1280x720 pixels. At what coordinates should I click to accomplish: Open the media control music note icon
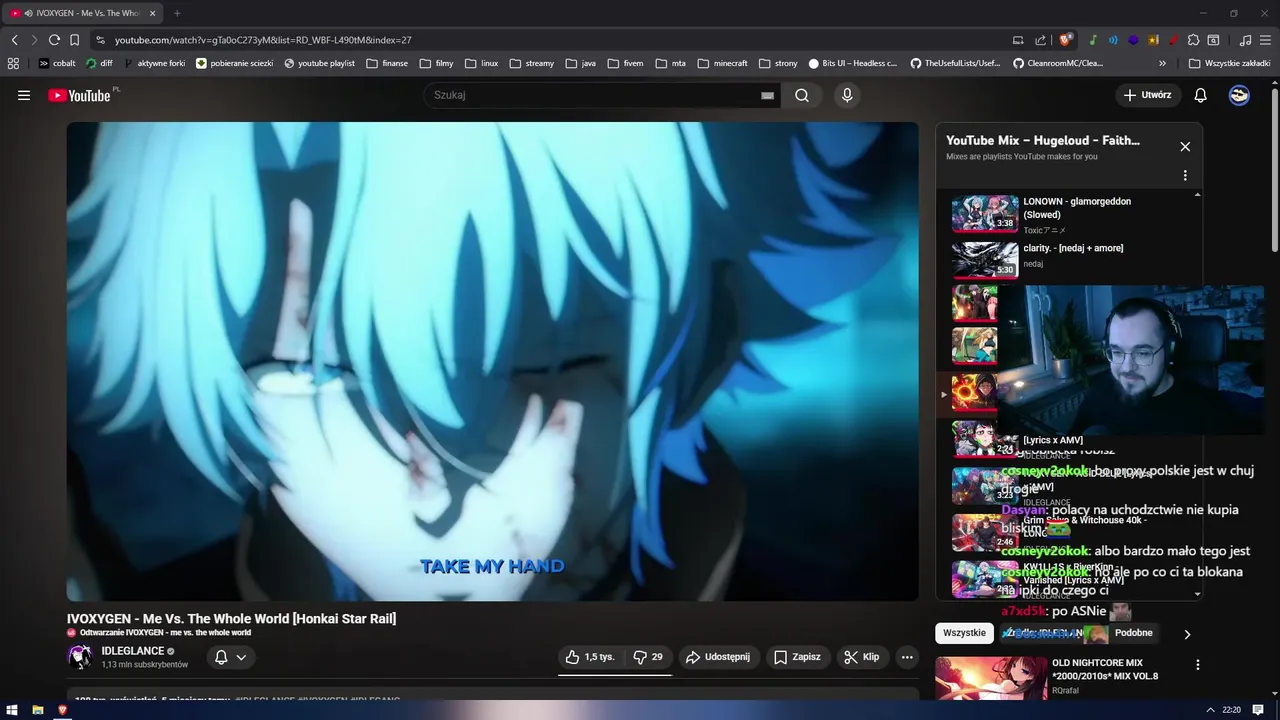[x=1245, y=40]
